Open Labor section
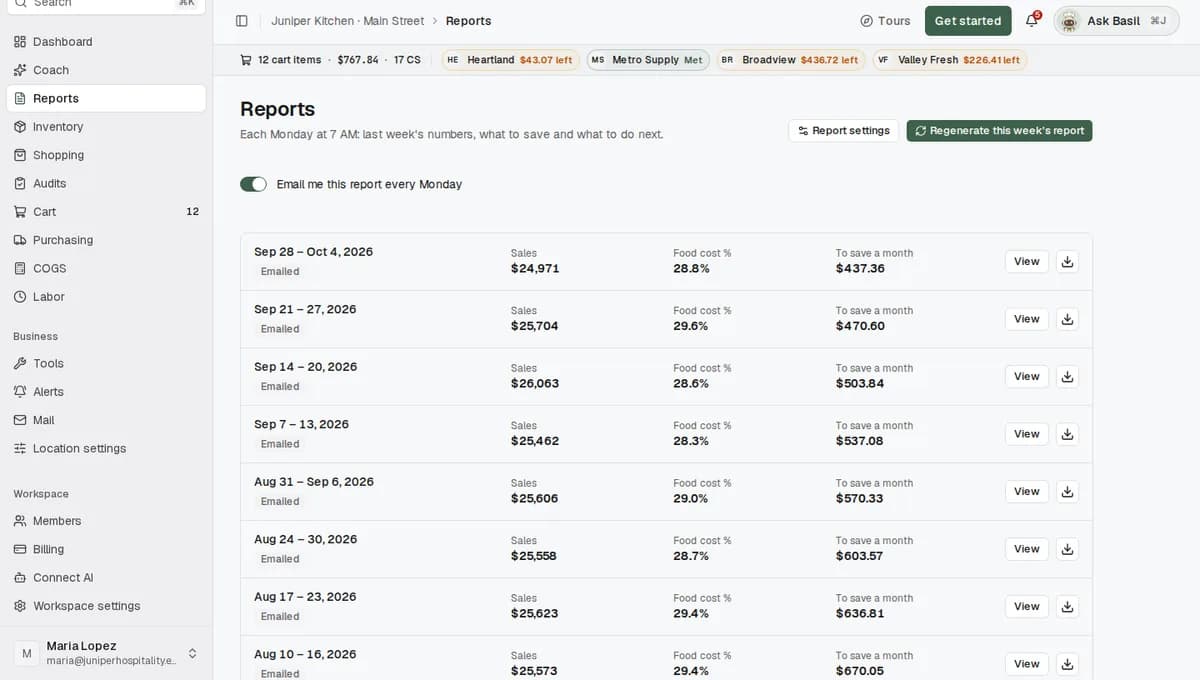Viewport: 1200px width, 680px height. [106, 297]
